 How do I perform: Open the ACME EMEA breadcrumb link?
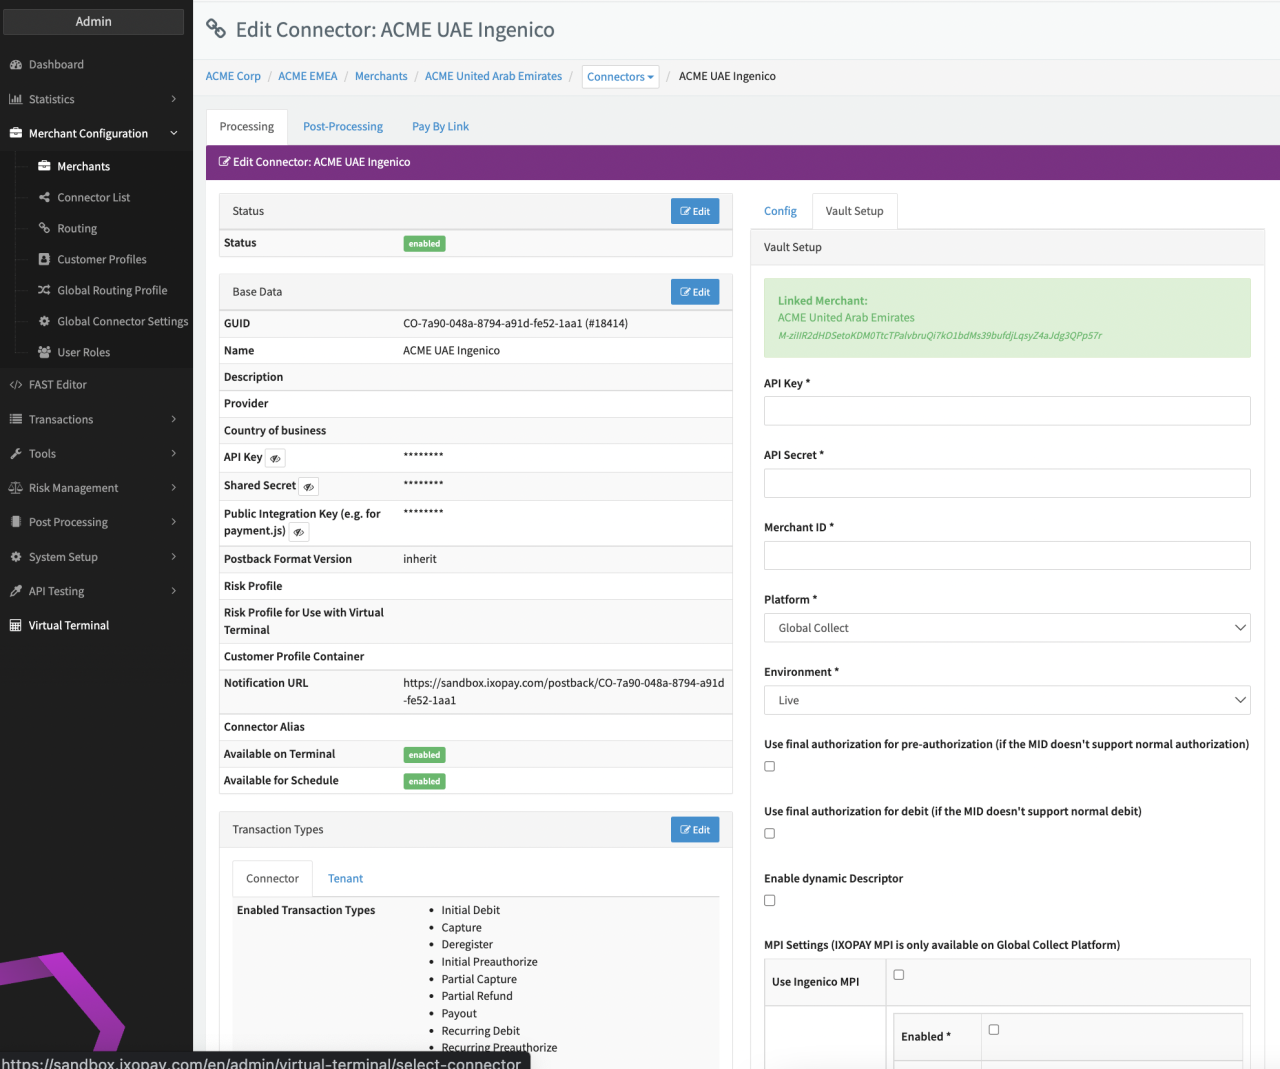pos(308,76)
